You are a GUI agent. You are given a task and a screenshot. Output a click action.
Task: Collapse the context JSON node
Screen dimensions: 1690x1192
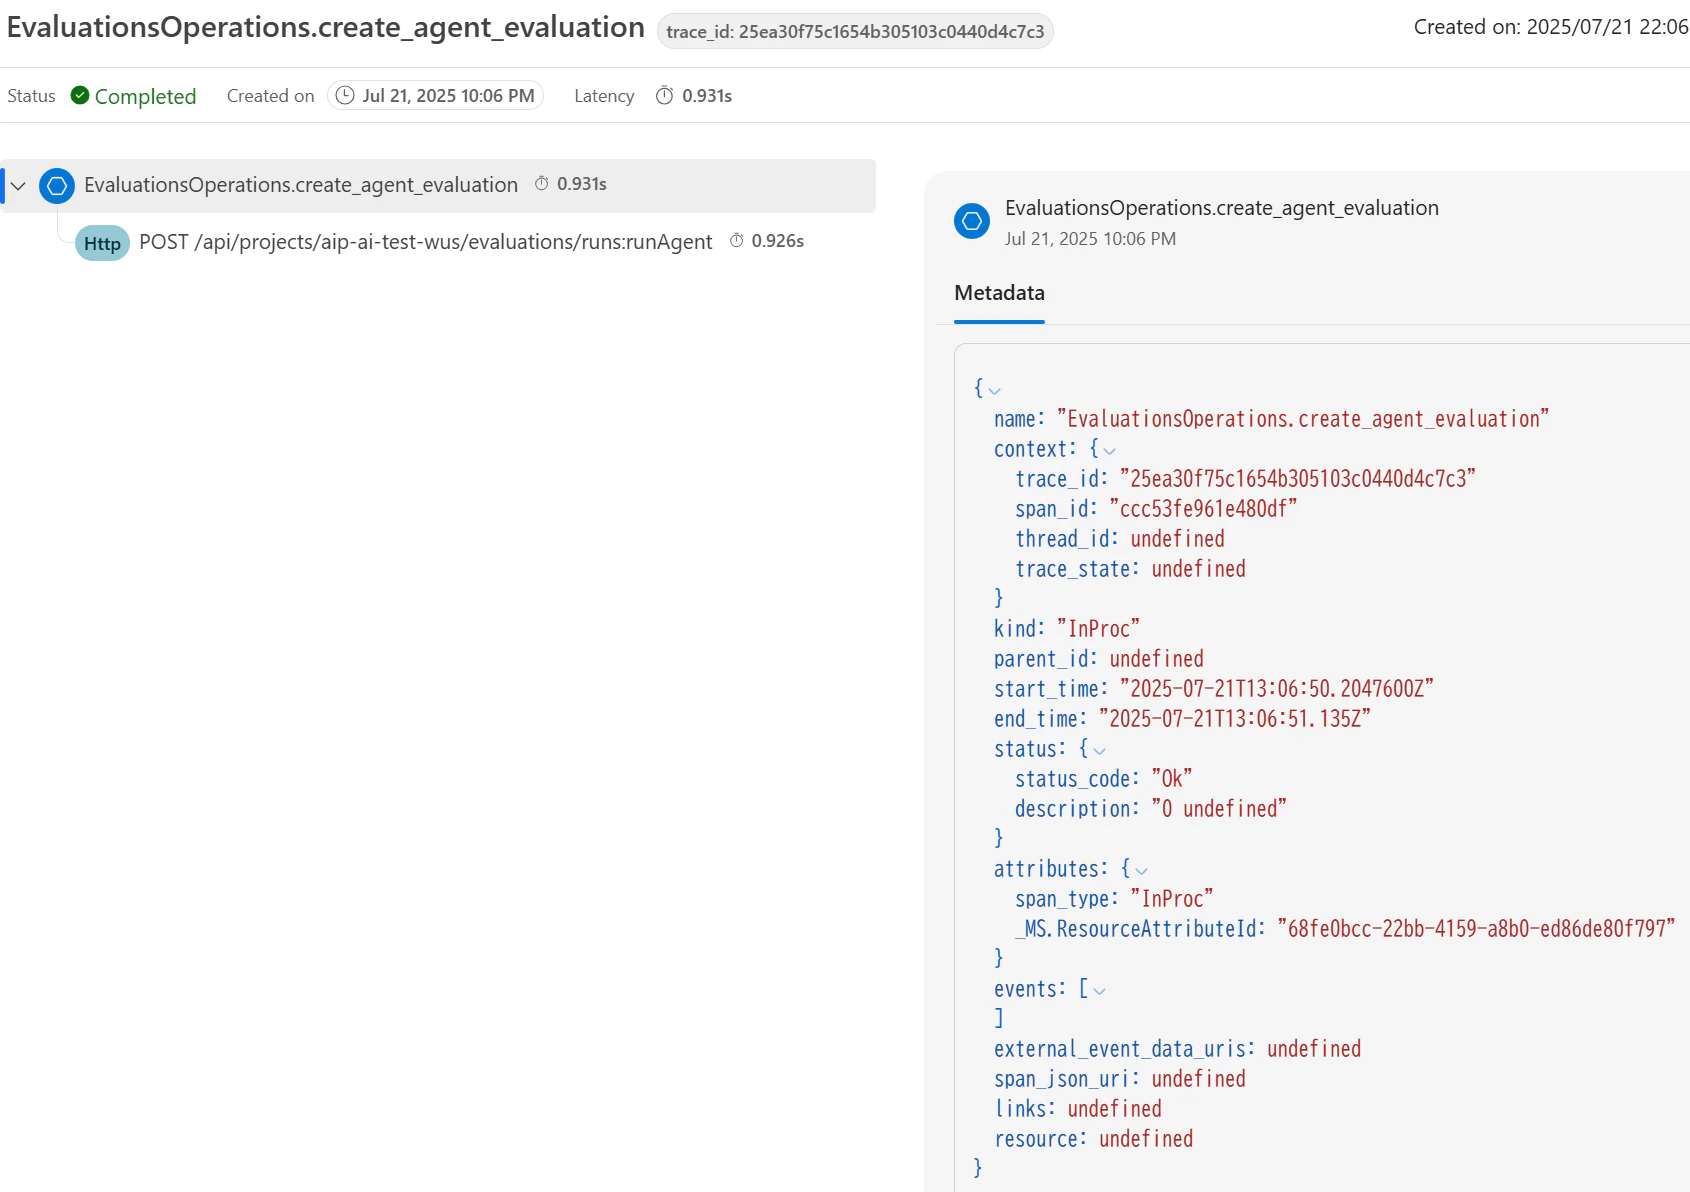tap(1109, 450)
